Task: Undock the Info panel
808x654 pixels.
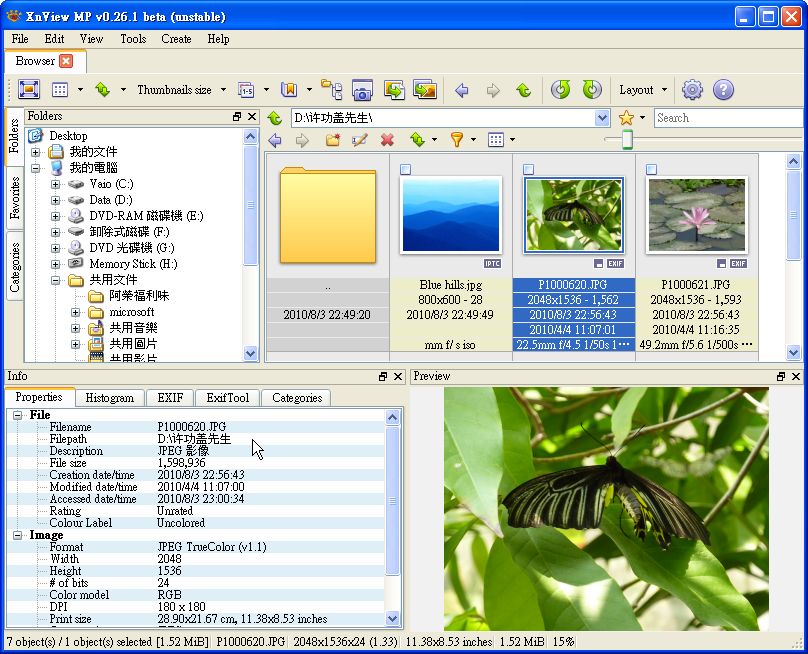Action: [383, 376]
